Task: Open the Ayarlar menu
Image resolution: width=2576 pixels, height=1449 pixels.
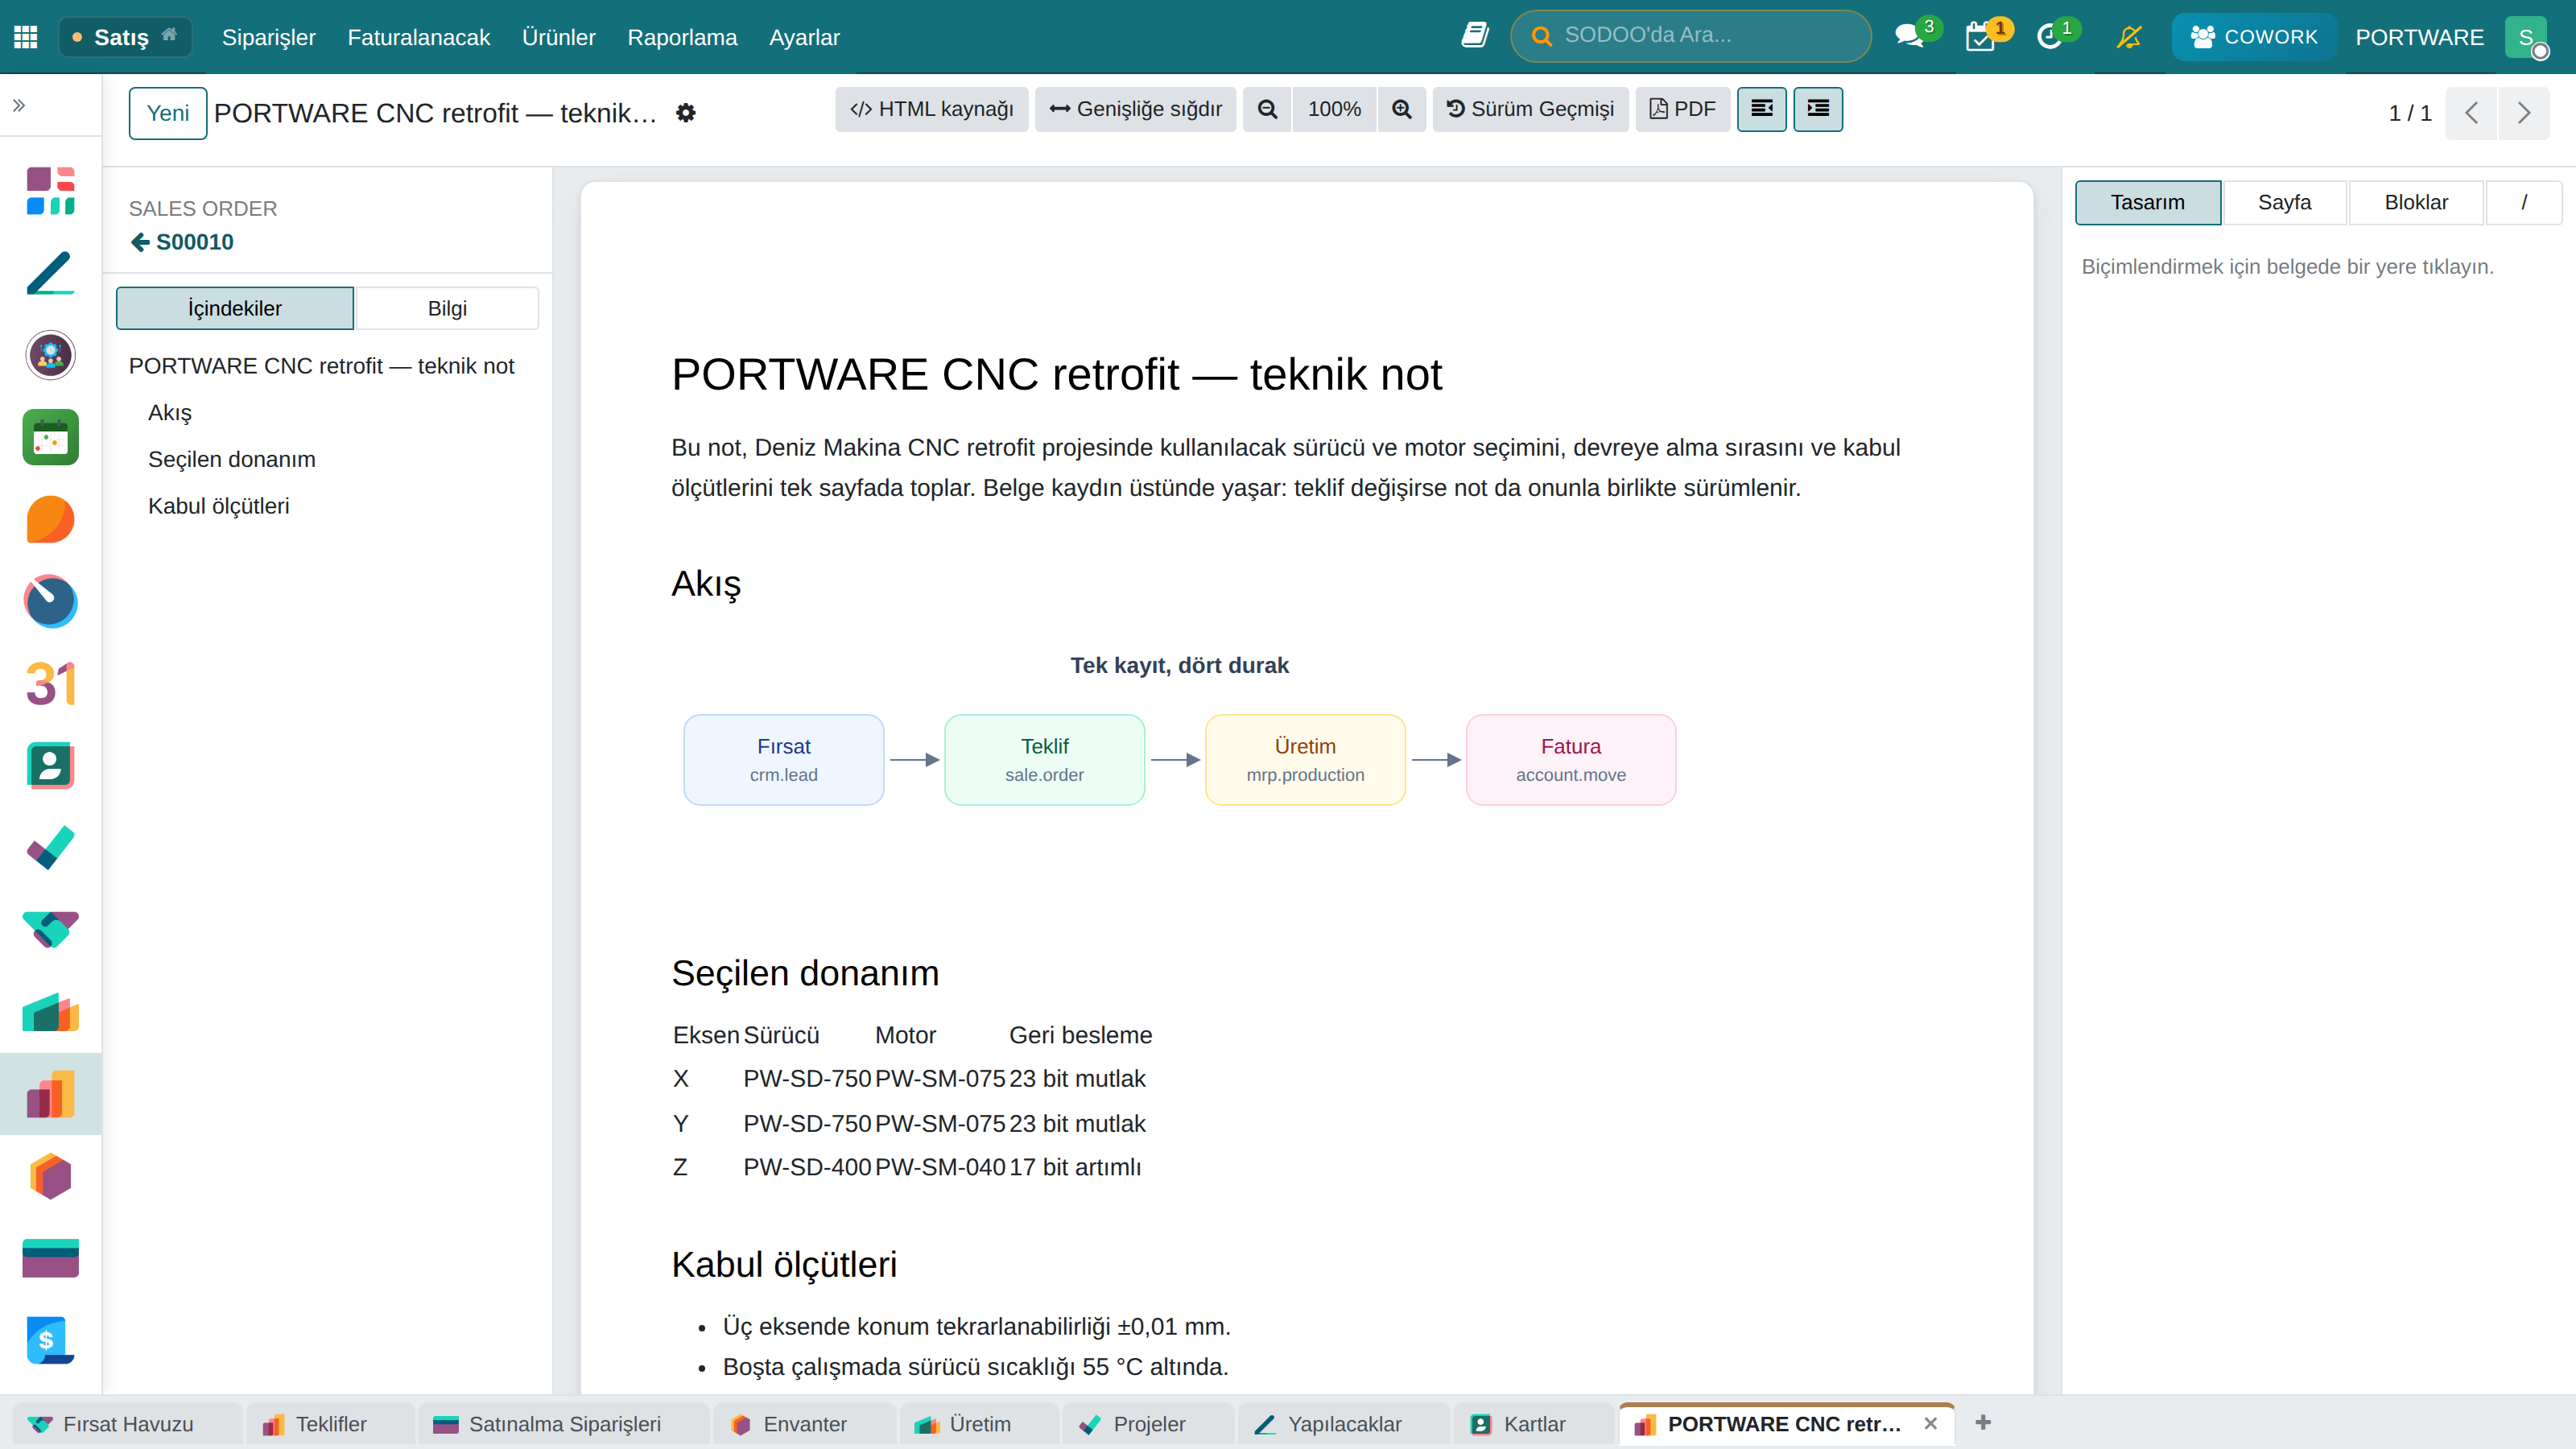Action: click(804, 37)
